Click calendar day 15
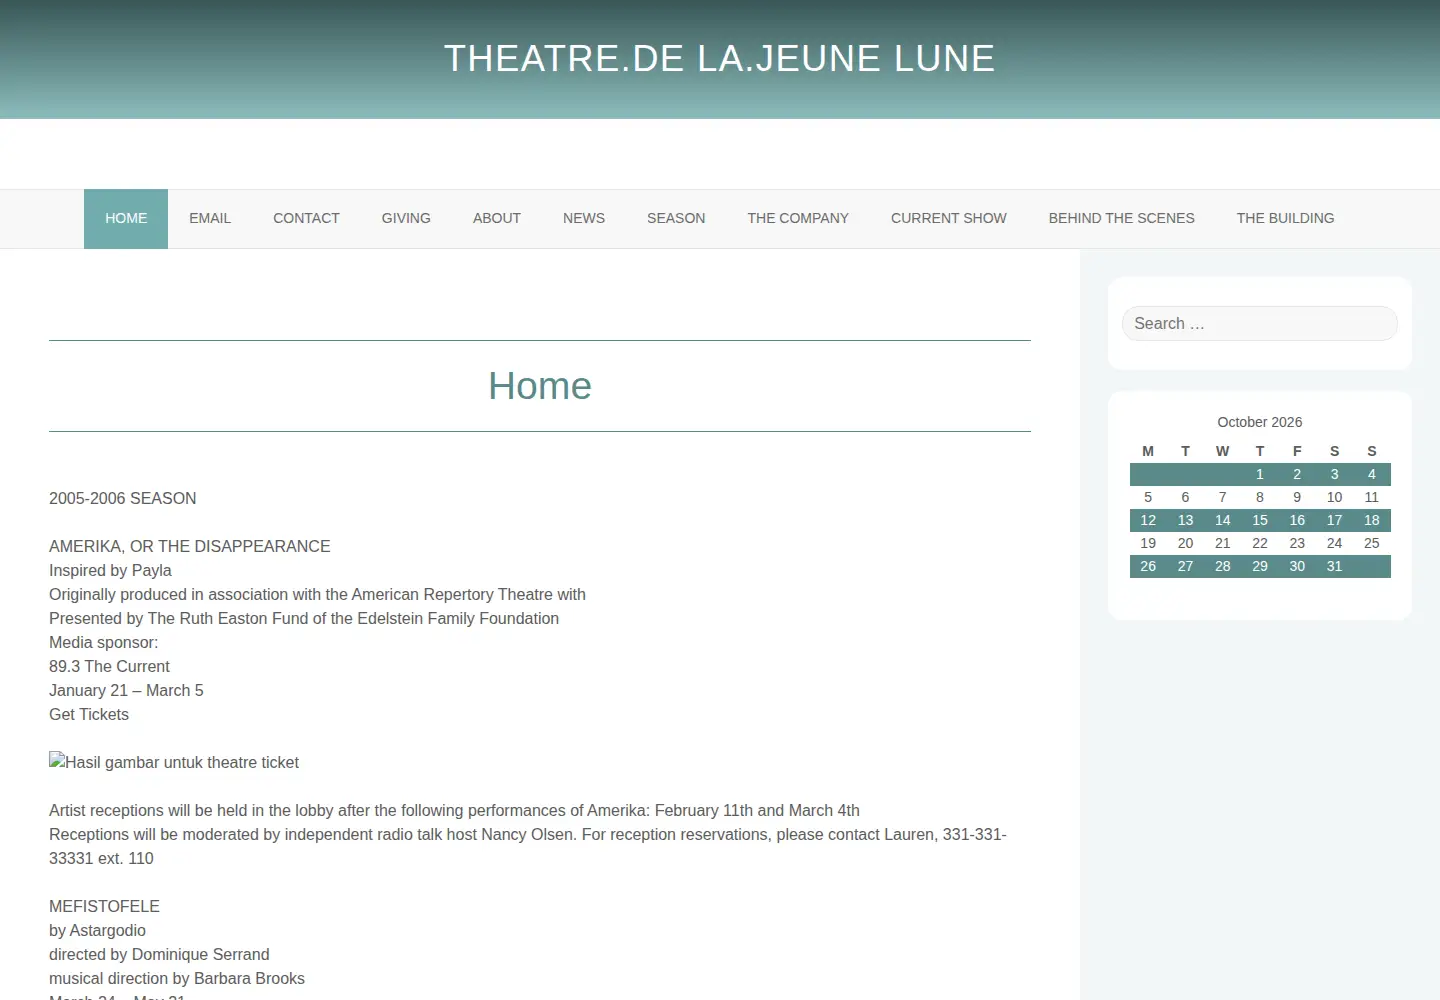 1260,520
